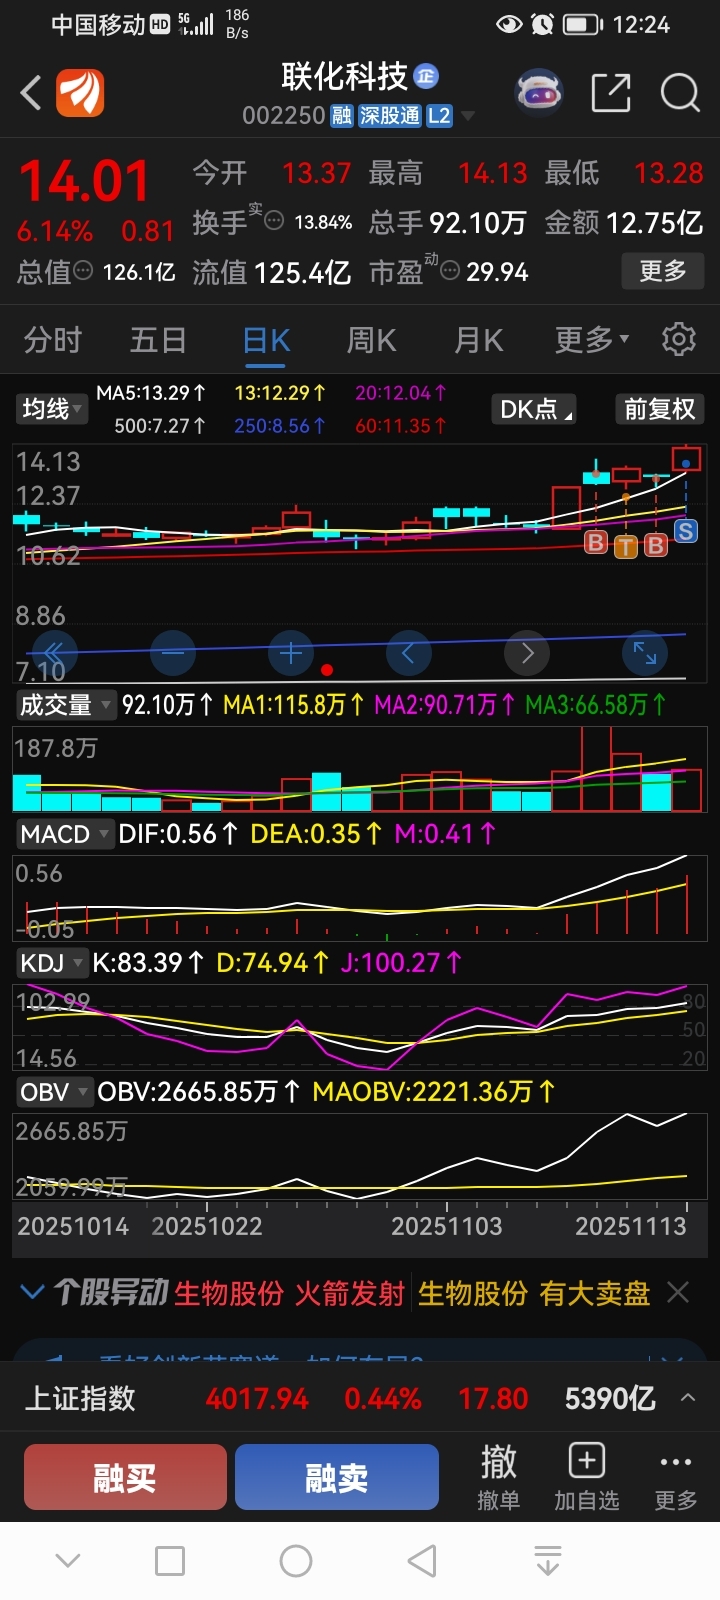Open the OBV indicator dropdown

(54, 1092)
